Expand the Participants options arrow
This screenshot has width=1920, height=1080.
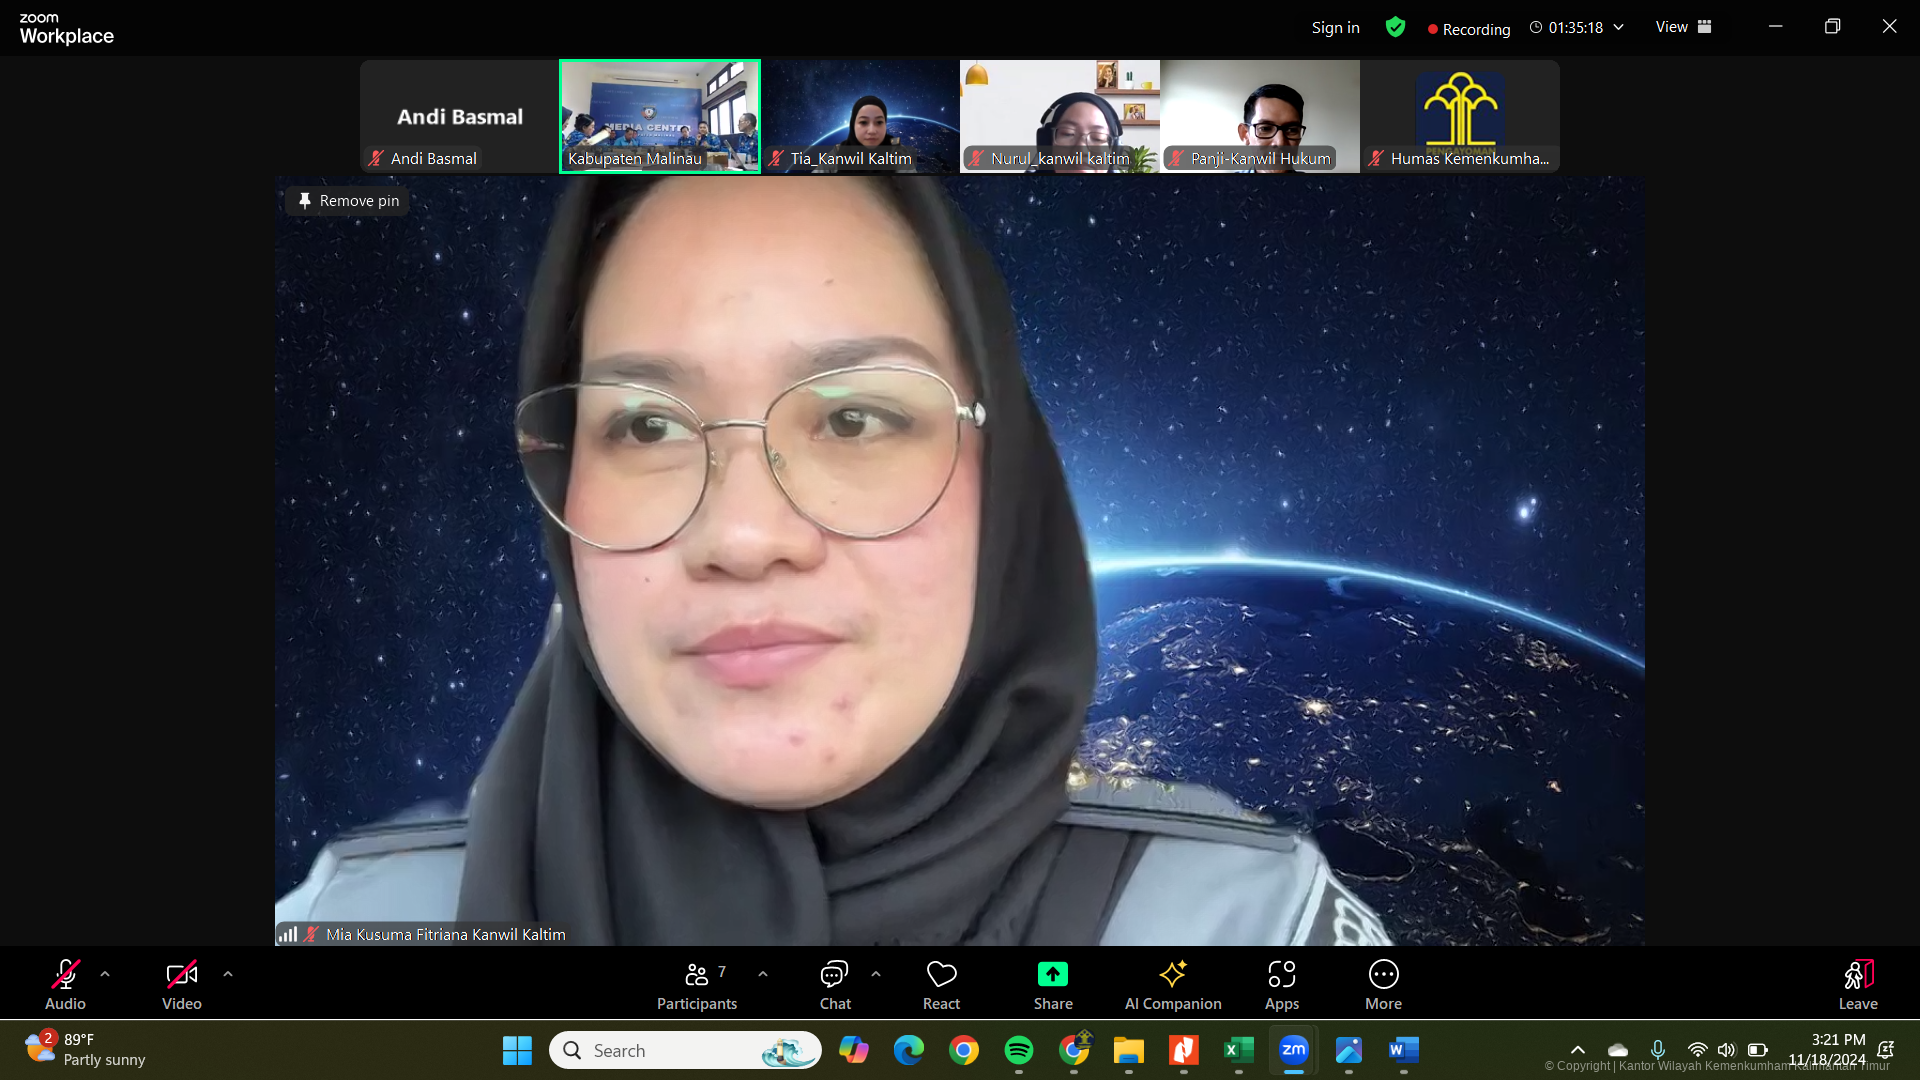763,974
